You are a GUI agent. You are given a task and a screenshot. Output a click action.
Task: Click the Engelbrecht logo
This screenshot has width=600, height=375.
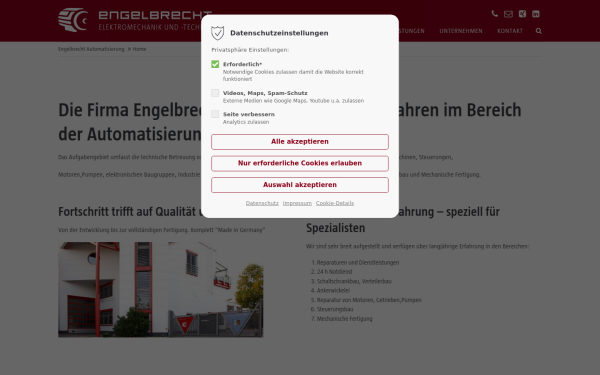point(135,20)
